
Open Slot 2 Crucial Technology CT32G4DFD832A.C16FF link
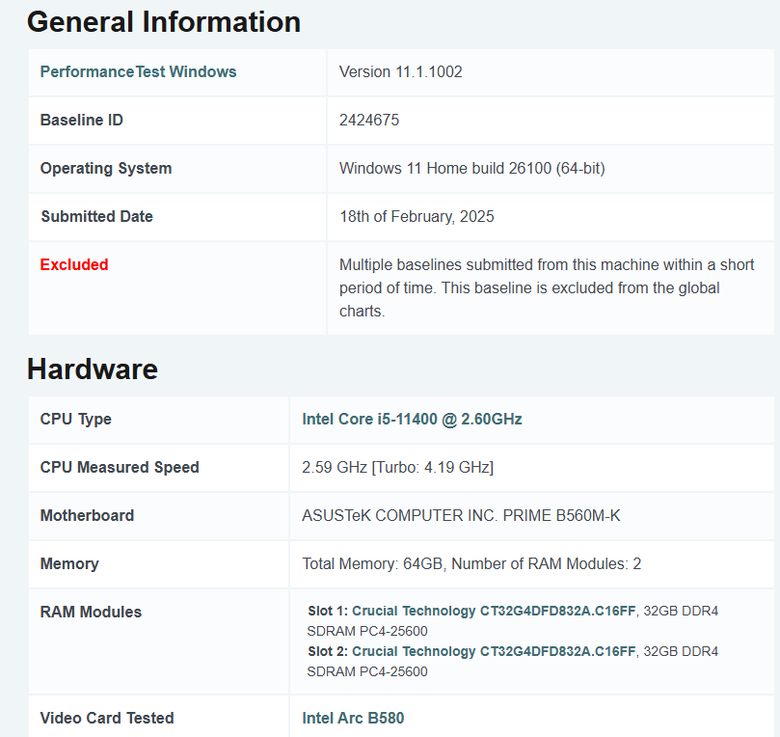coord(493,651)
